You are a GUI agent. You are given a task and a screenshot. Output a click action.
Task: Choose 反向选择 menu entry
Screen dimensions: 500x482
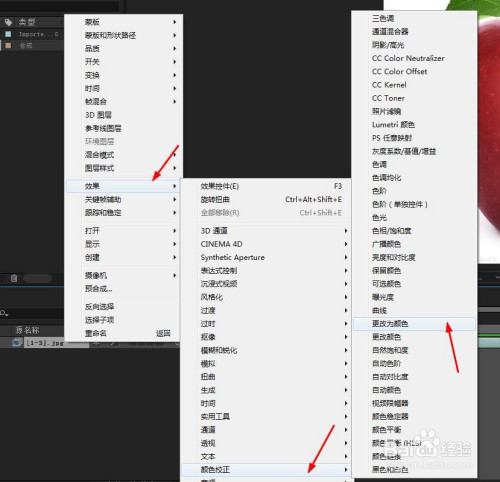pos(123,307)
